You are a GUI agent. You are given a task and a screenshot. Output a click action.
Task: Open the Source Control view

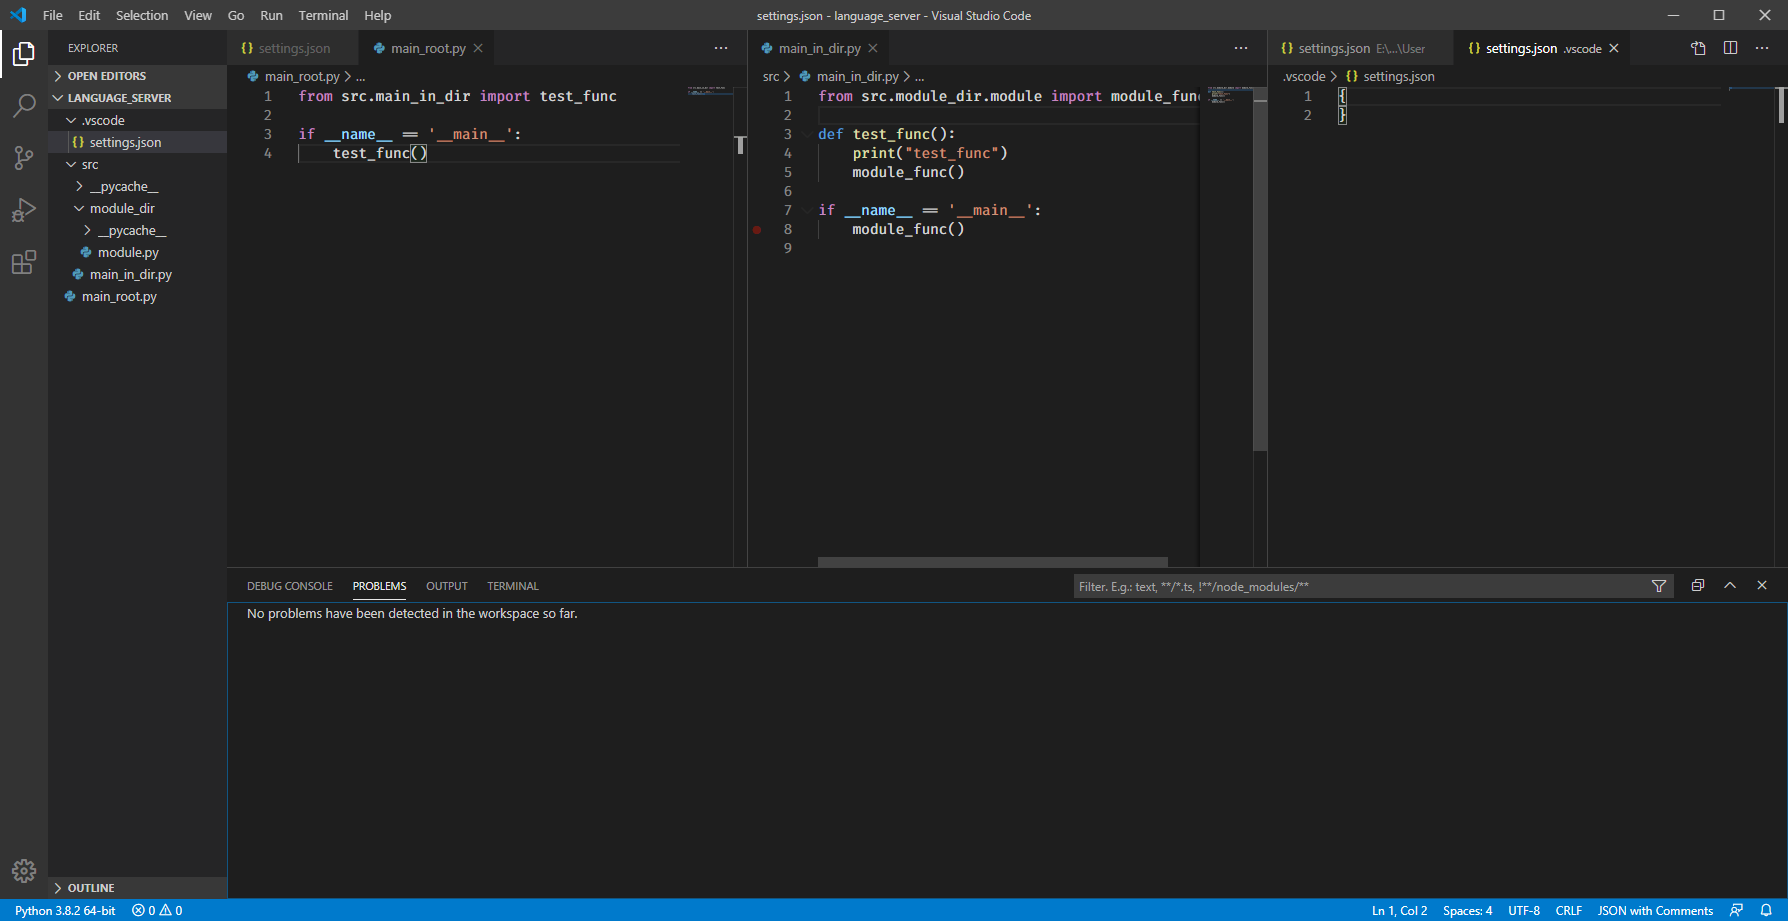[23, 157]
